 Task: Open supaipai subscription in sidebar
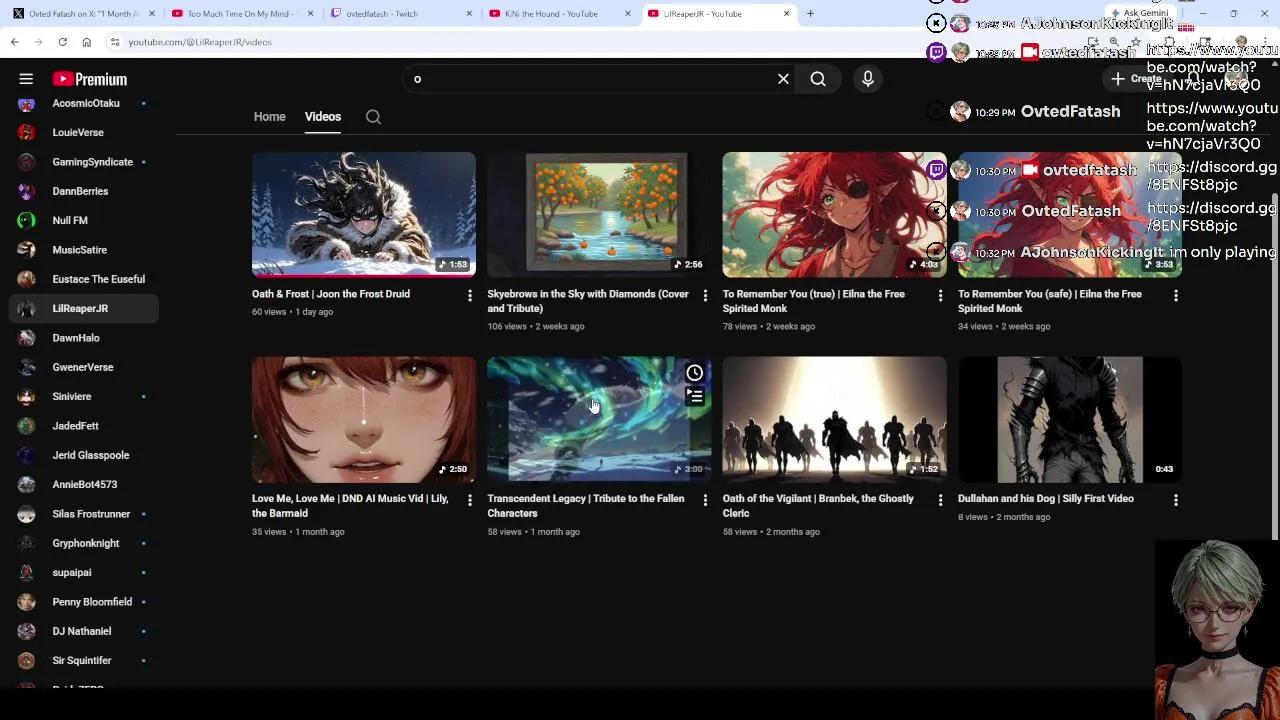click(83, 572)
